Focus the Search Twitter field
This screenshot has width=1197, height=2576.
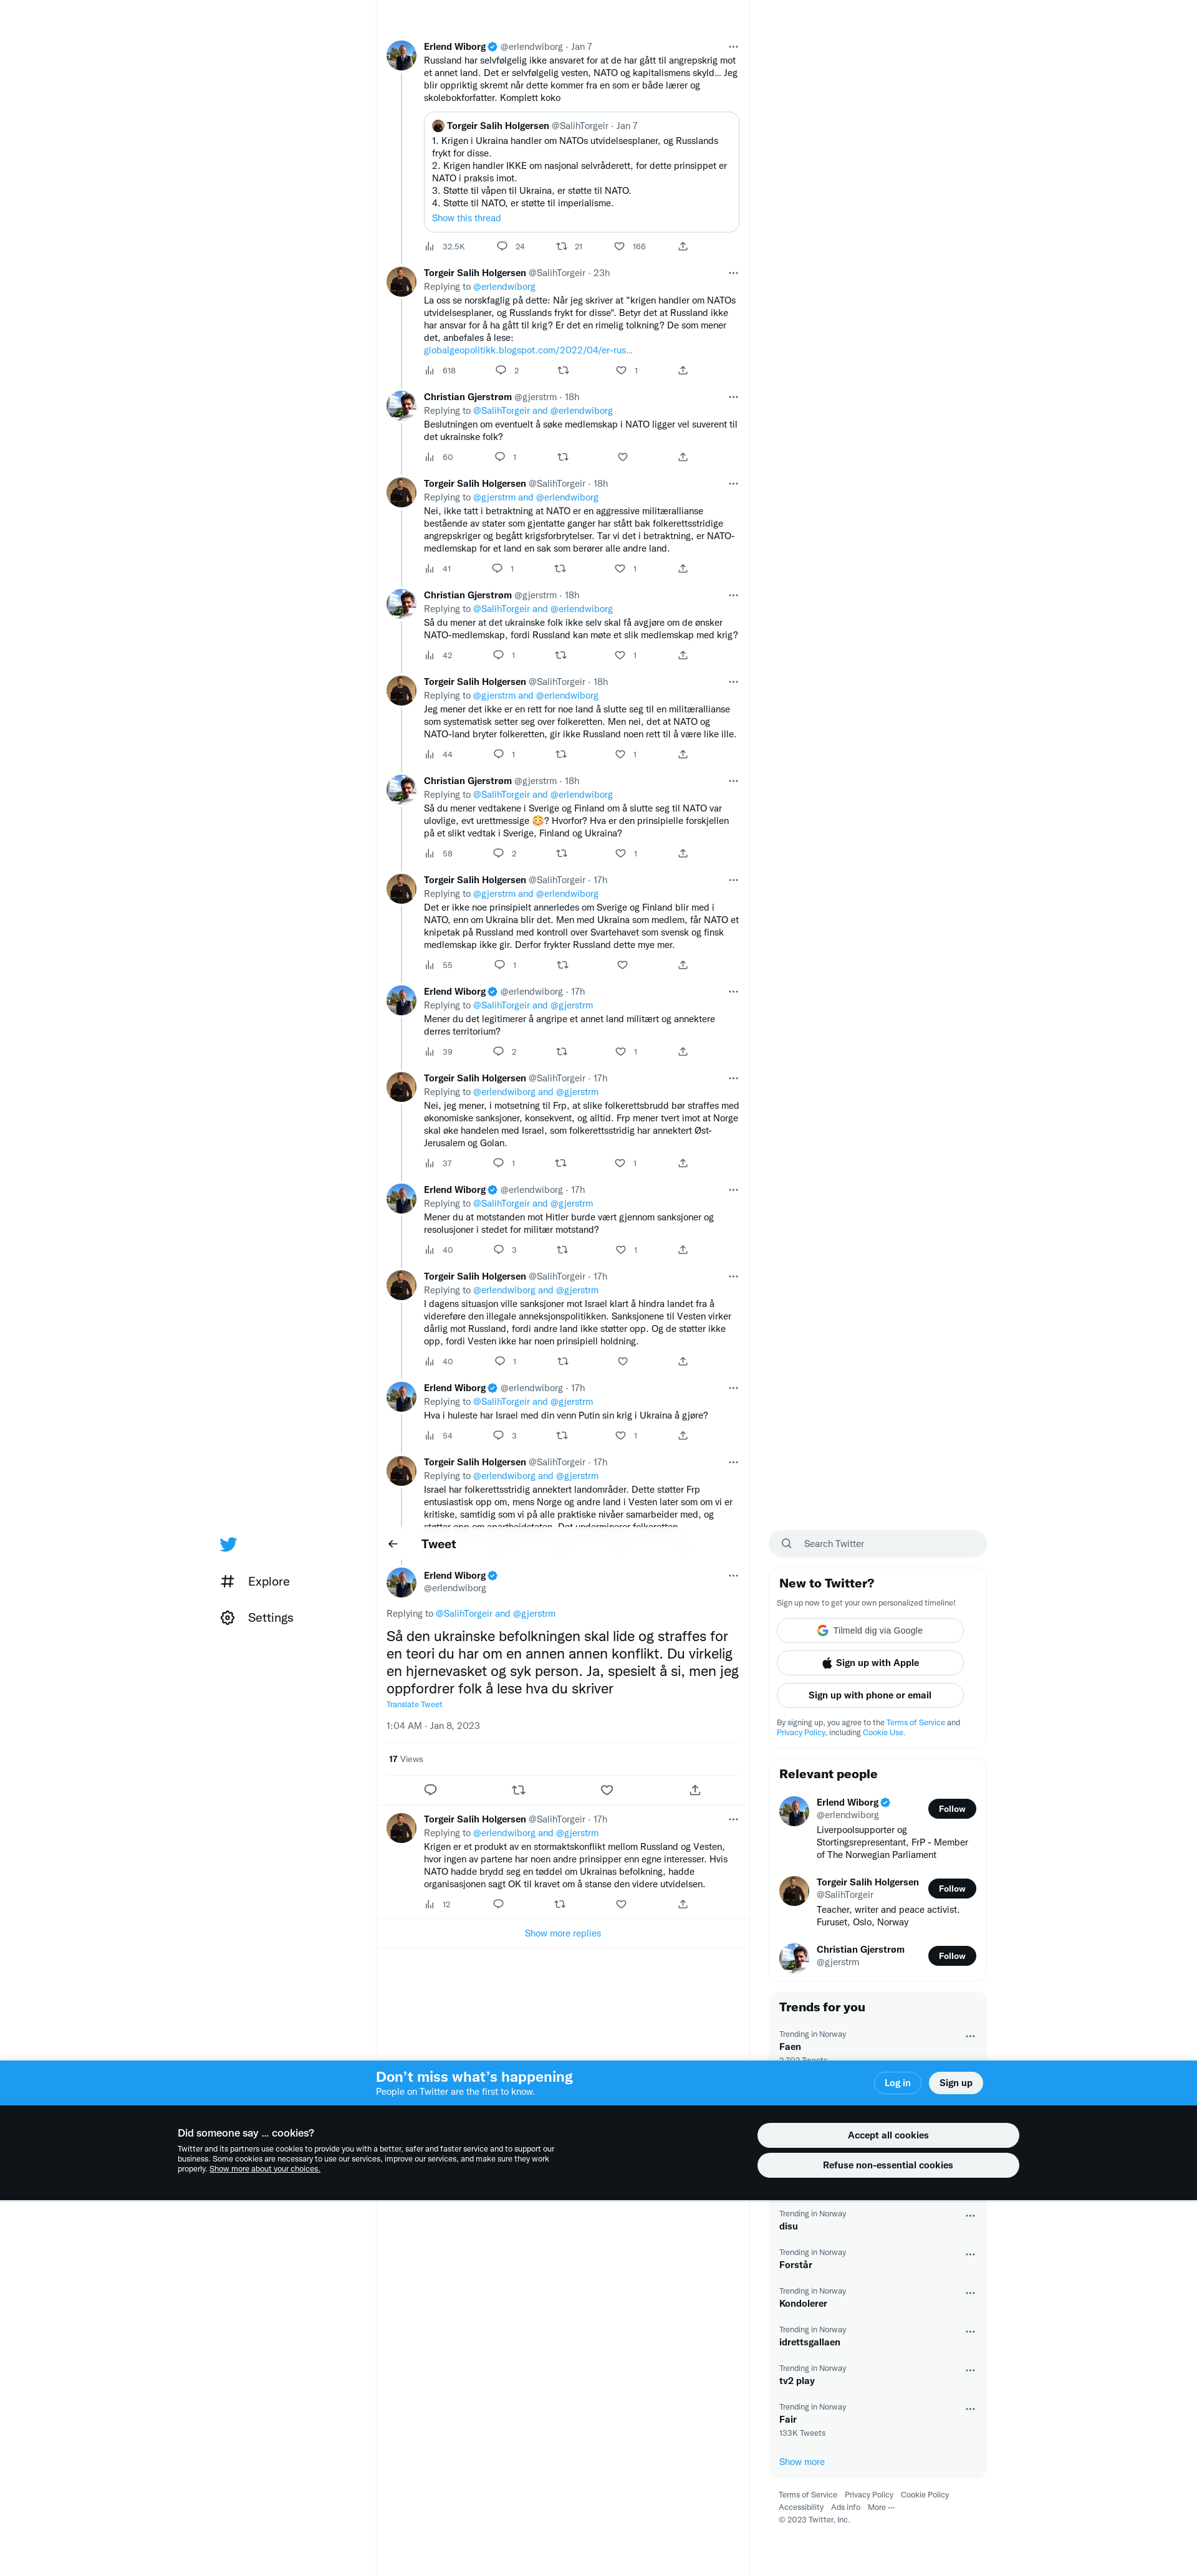[x=877, y=1543]
